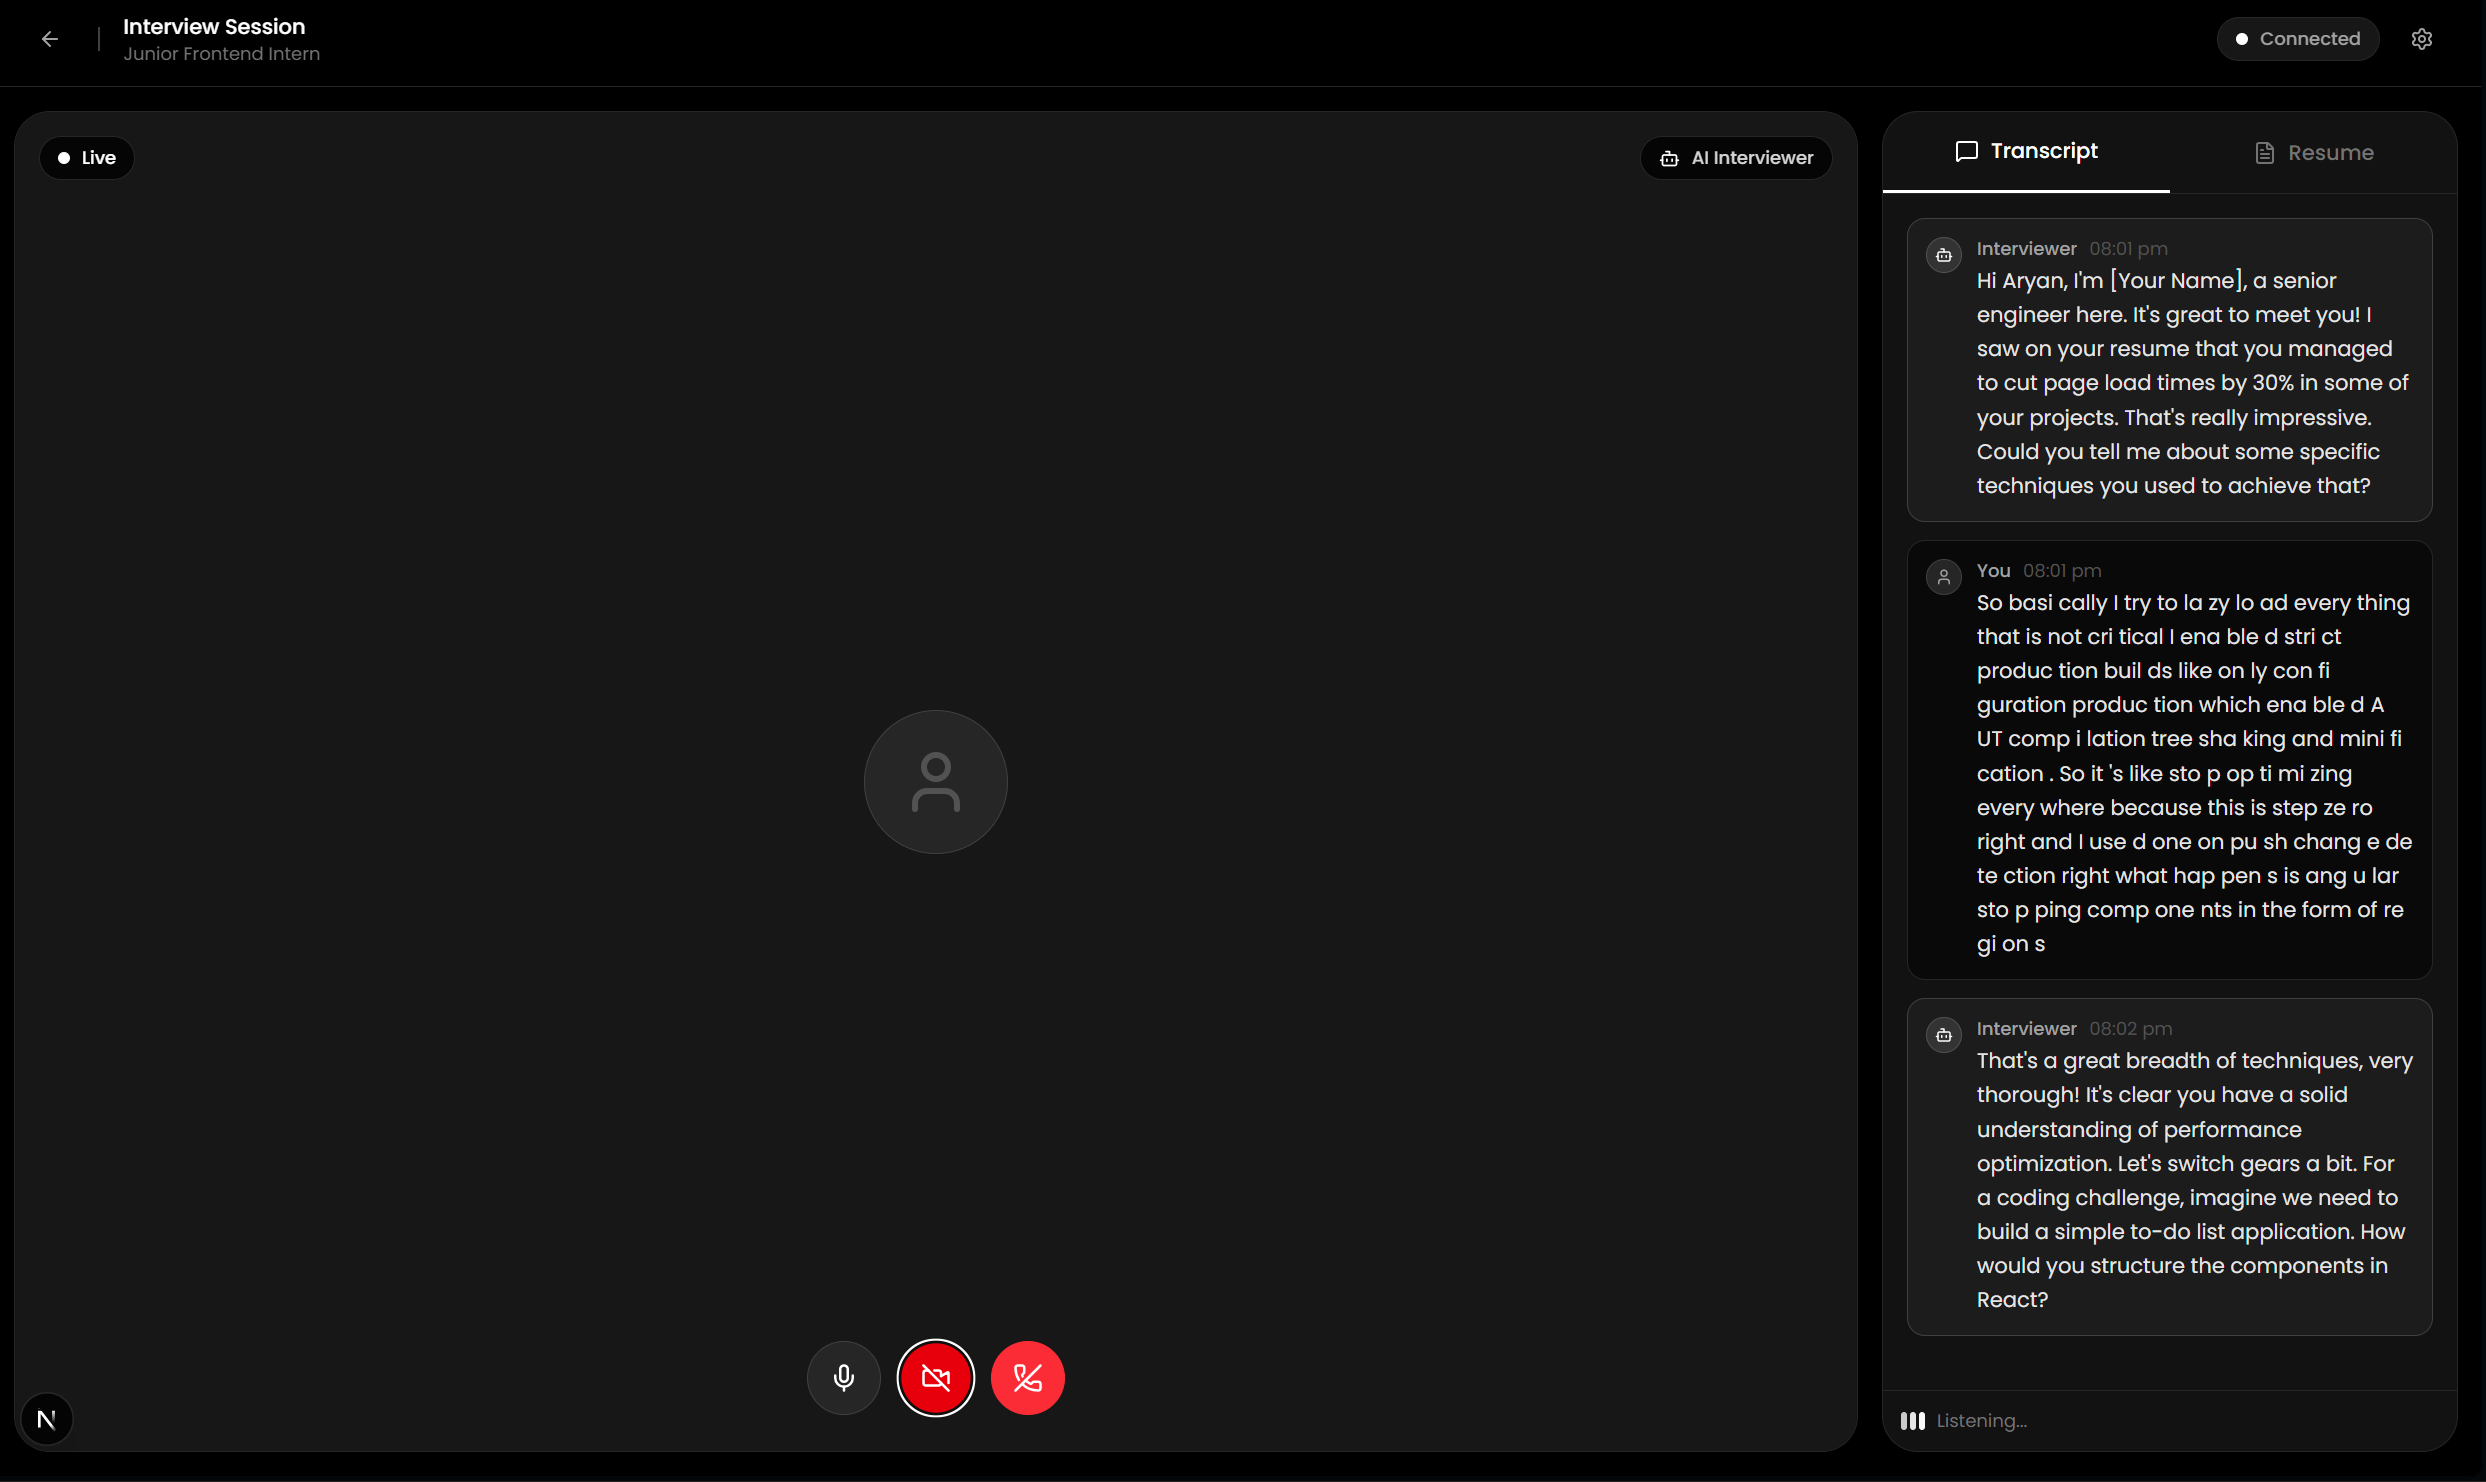The height and width of the screenshot is (1482, 2486).
Task: Click the to-do list question message
Action: click(2194, 1180)
